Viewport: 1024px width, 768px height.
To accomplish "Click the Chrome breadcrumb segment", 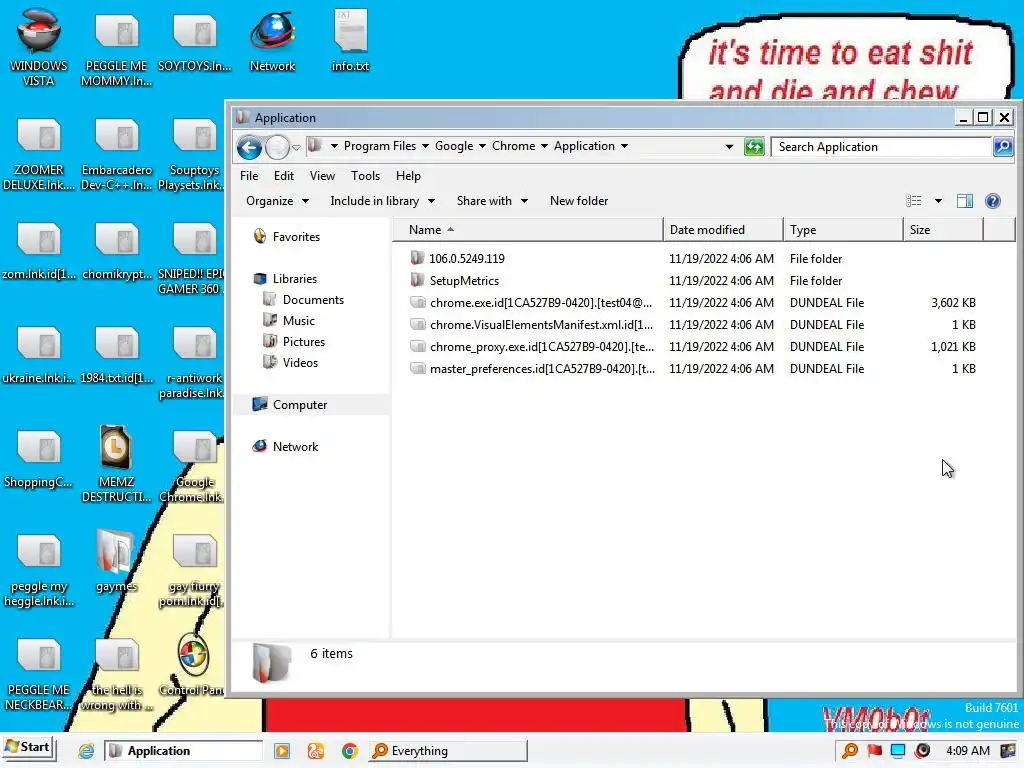I will pos(513,146).
